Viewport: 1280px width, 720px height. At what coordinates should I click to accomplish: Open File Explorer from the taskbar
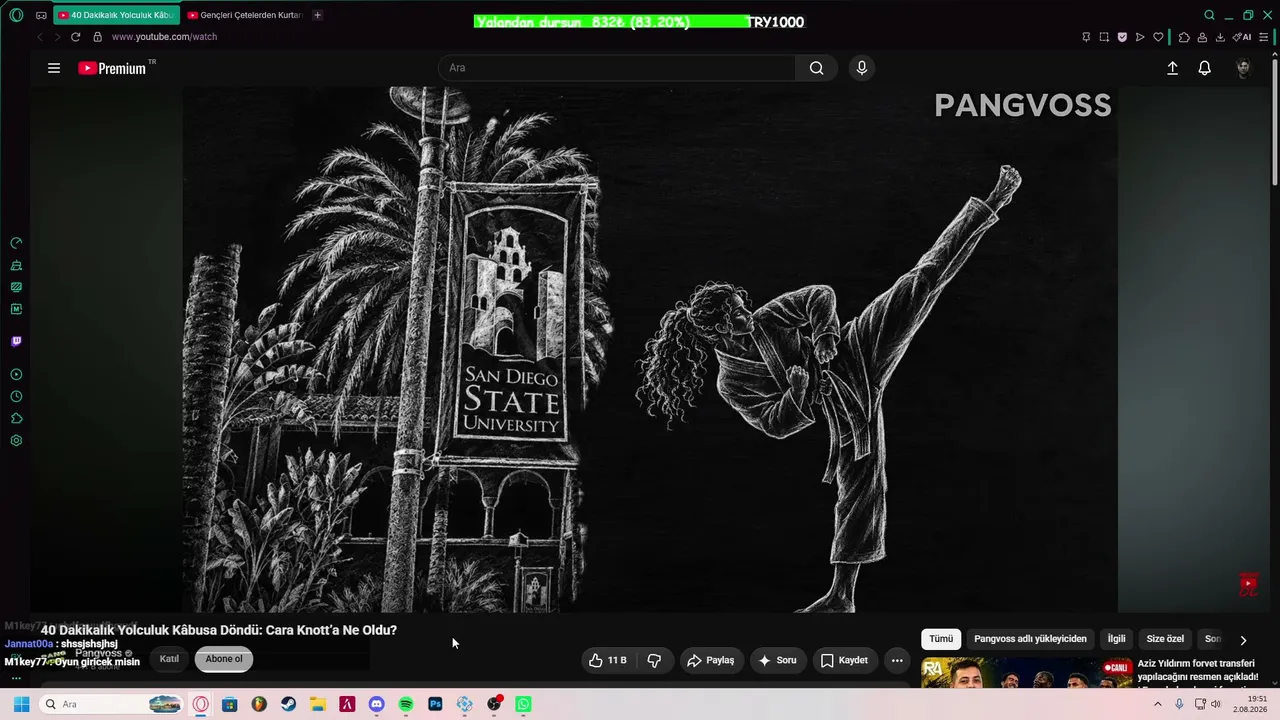click(x=318, y=704)
